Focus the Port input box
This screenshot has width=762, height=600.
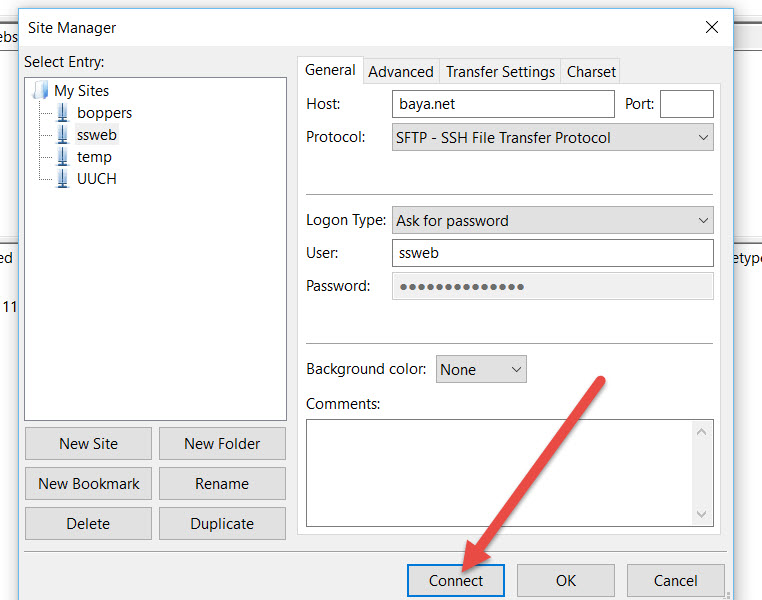(x=686, y=104)
